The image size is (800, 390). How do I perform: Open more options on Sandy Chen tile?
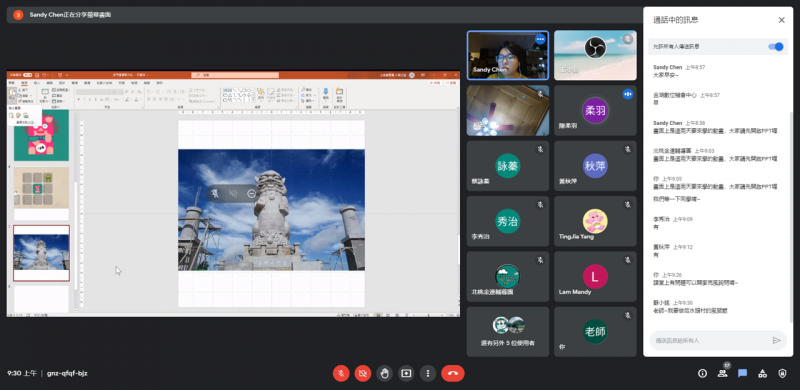coord(540,39)
